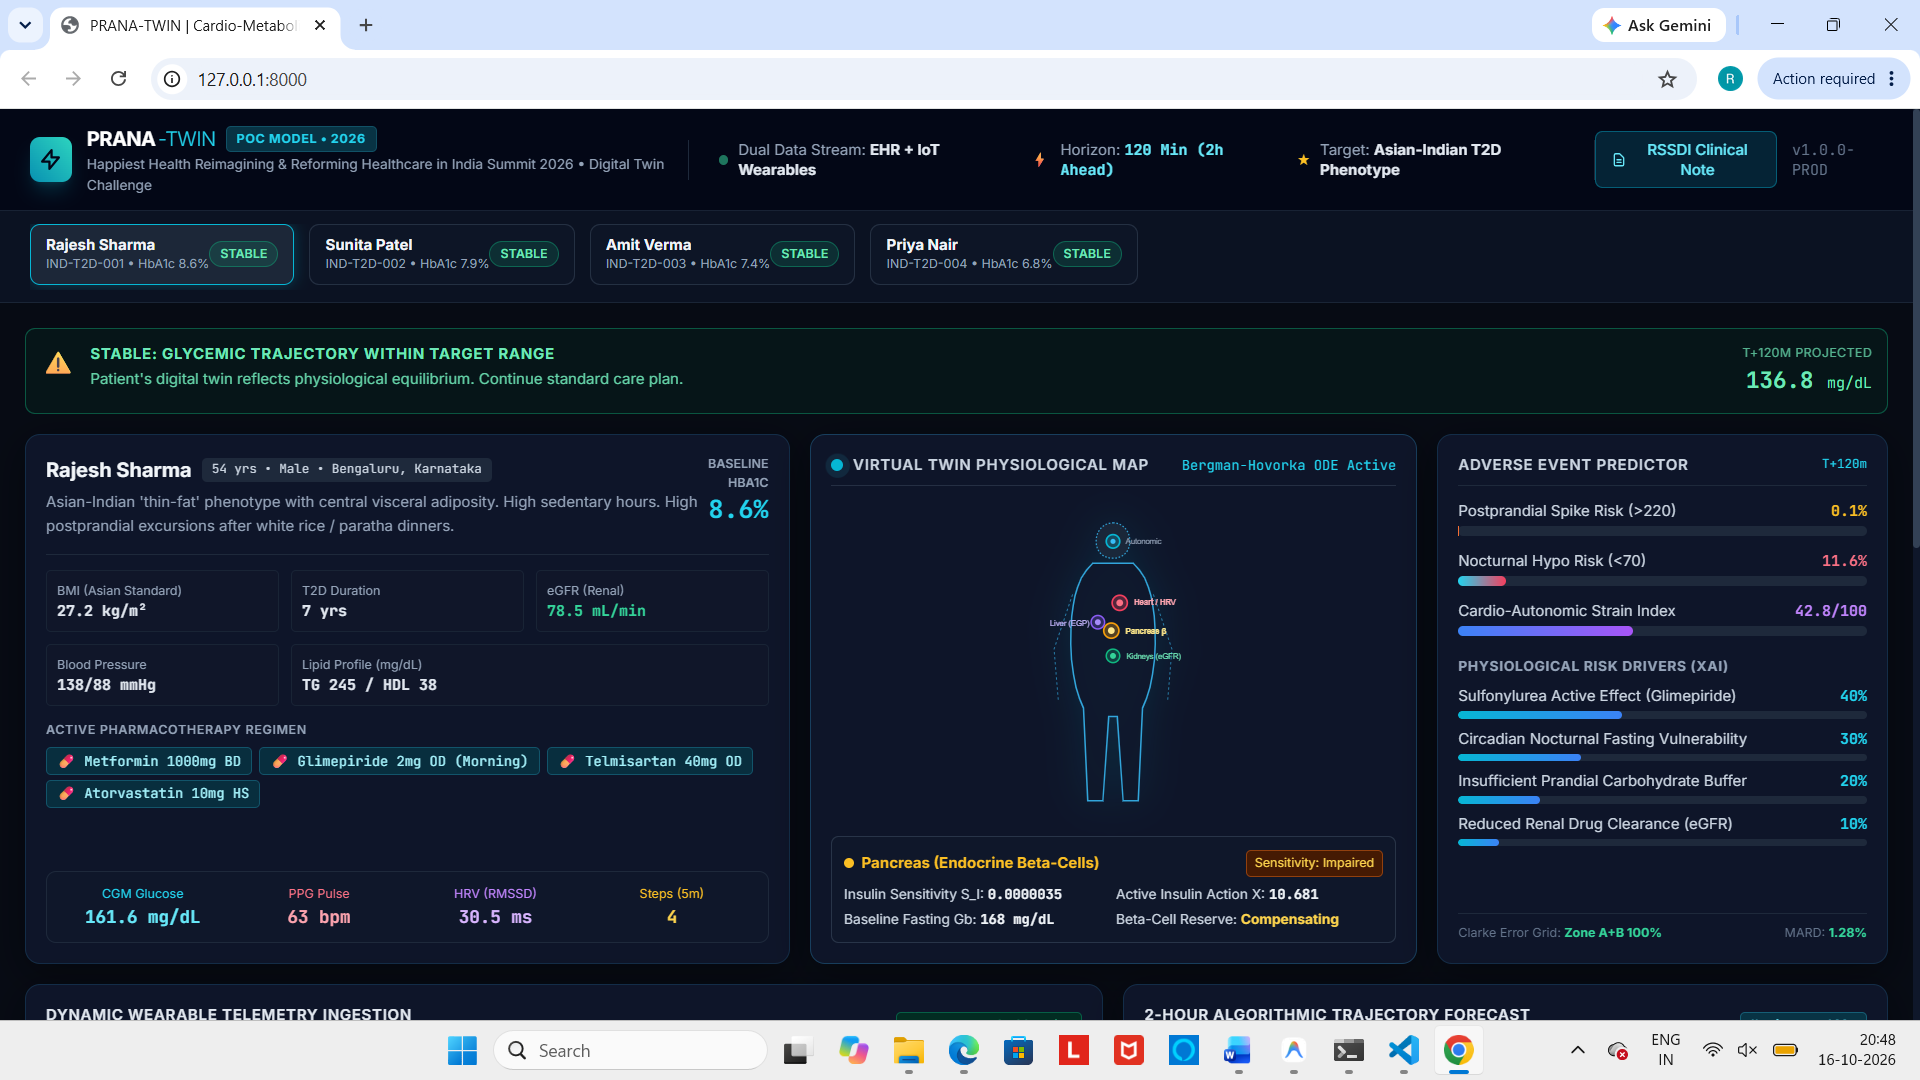Select the Pancreas β node

pos(1111,631)
